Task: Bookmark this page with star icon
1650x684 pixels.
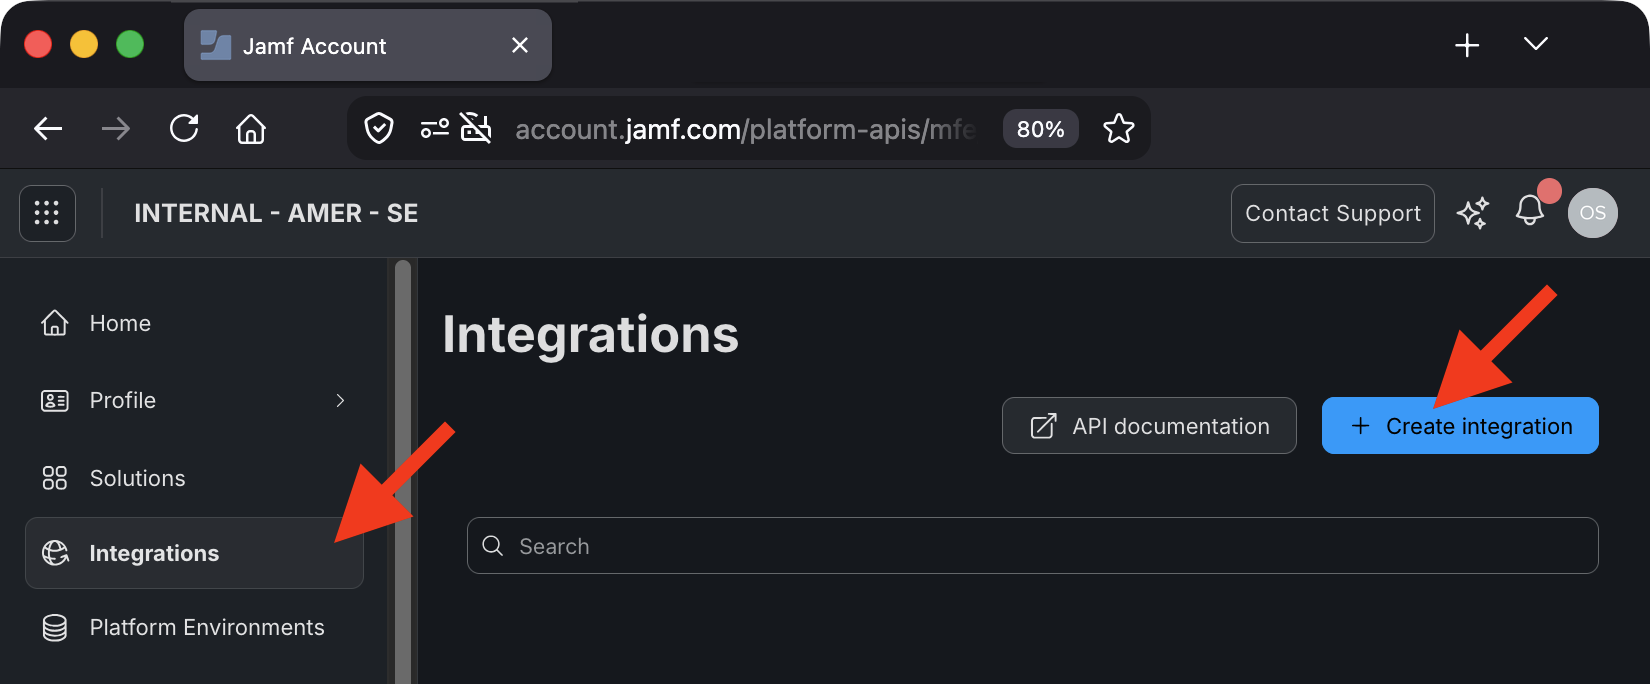Action: point(1118,128)
